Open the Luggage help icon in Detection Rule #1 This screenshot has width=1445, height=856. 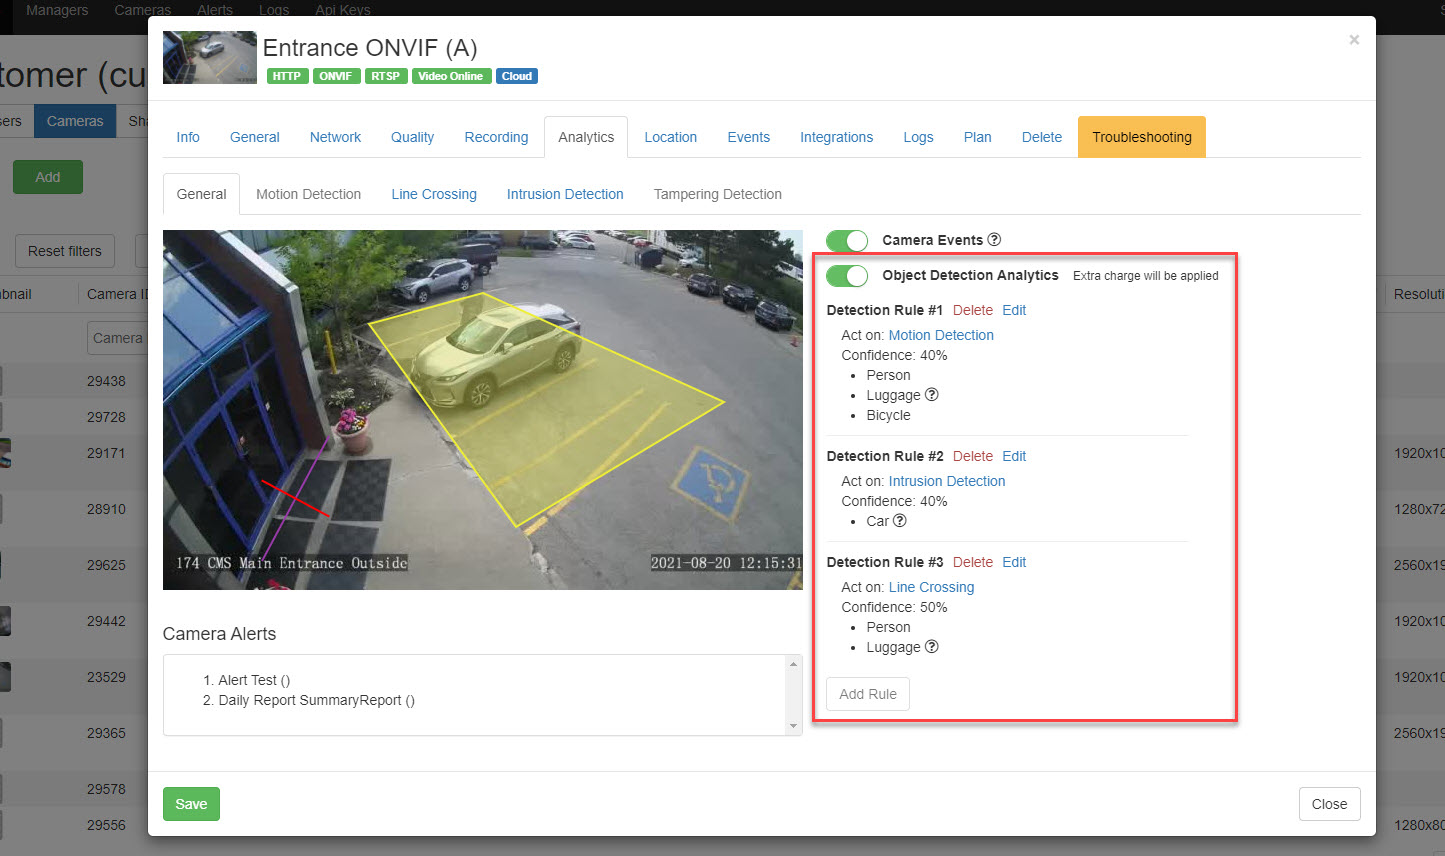click(930, 395)
